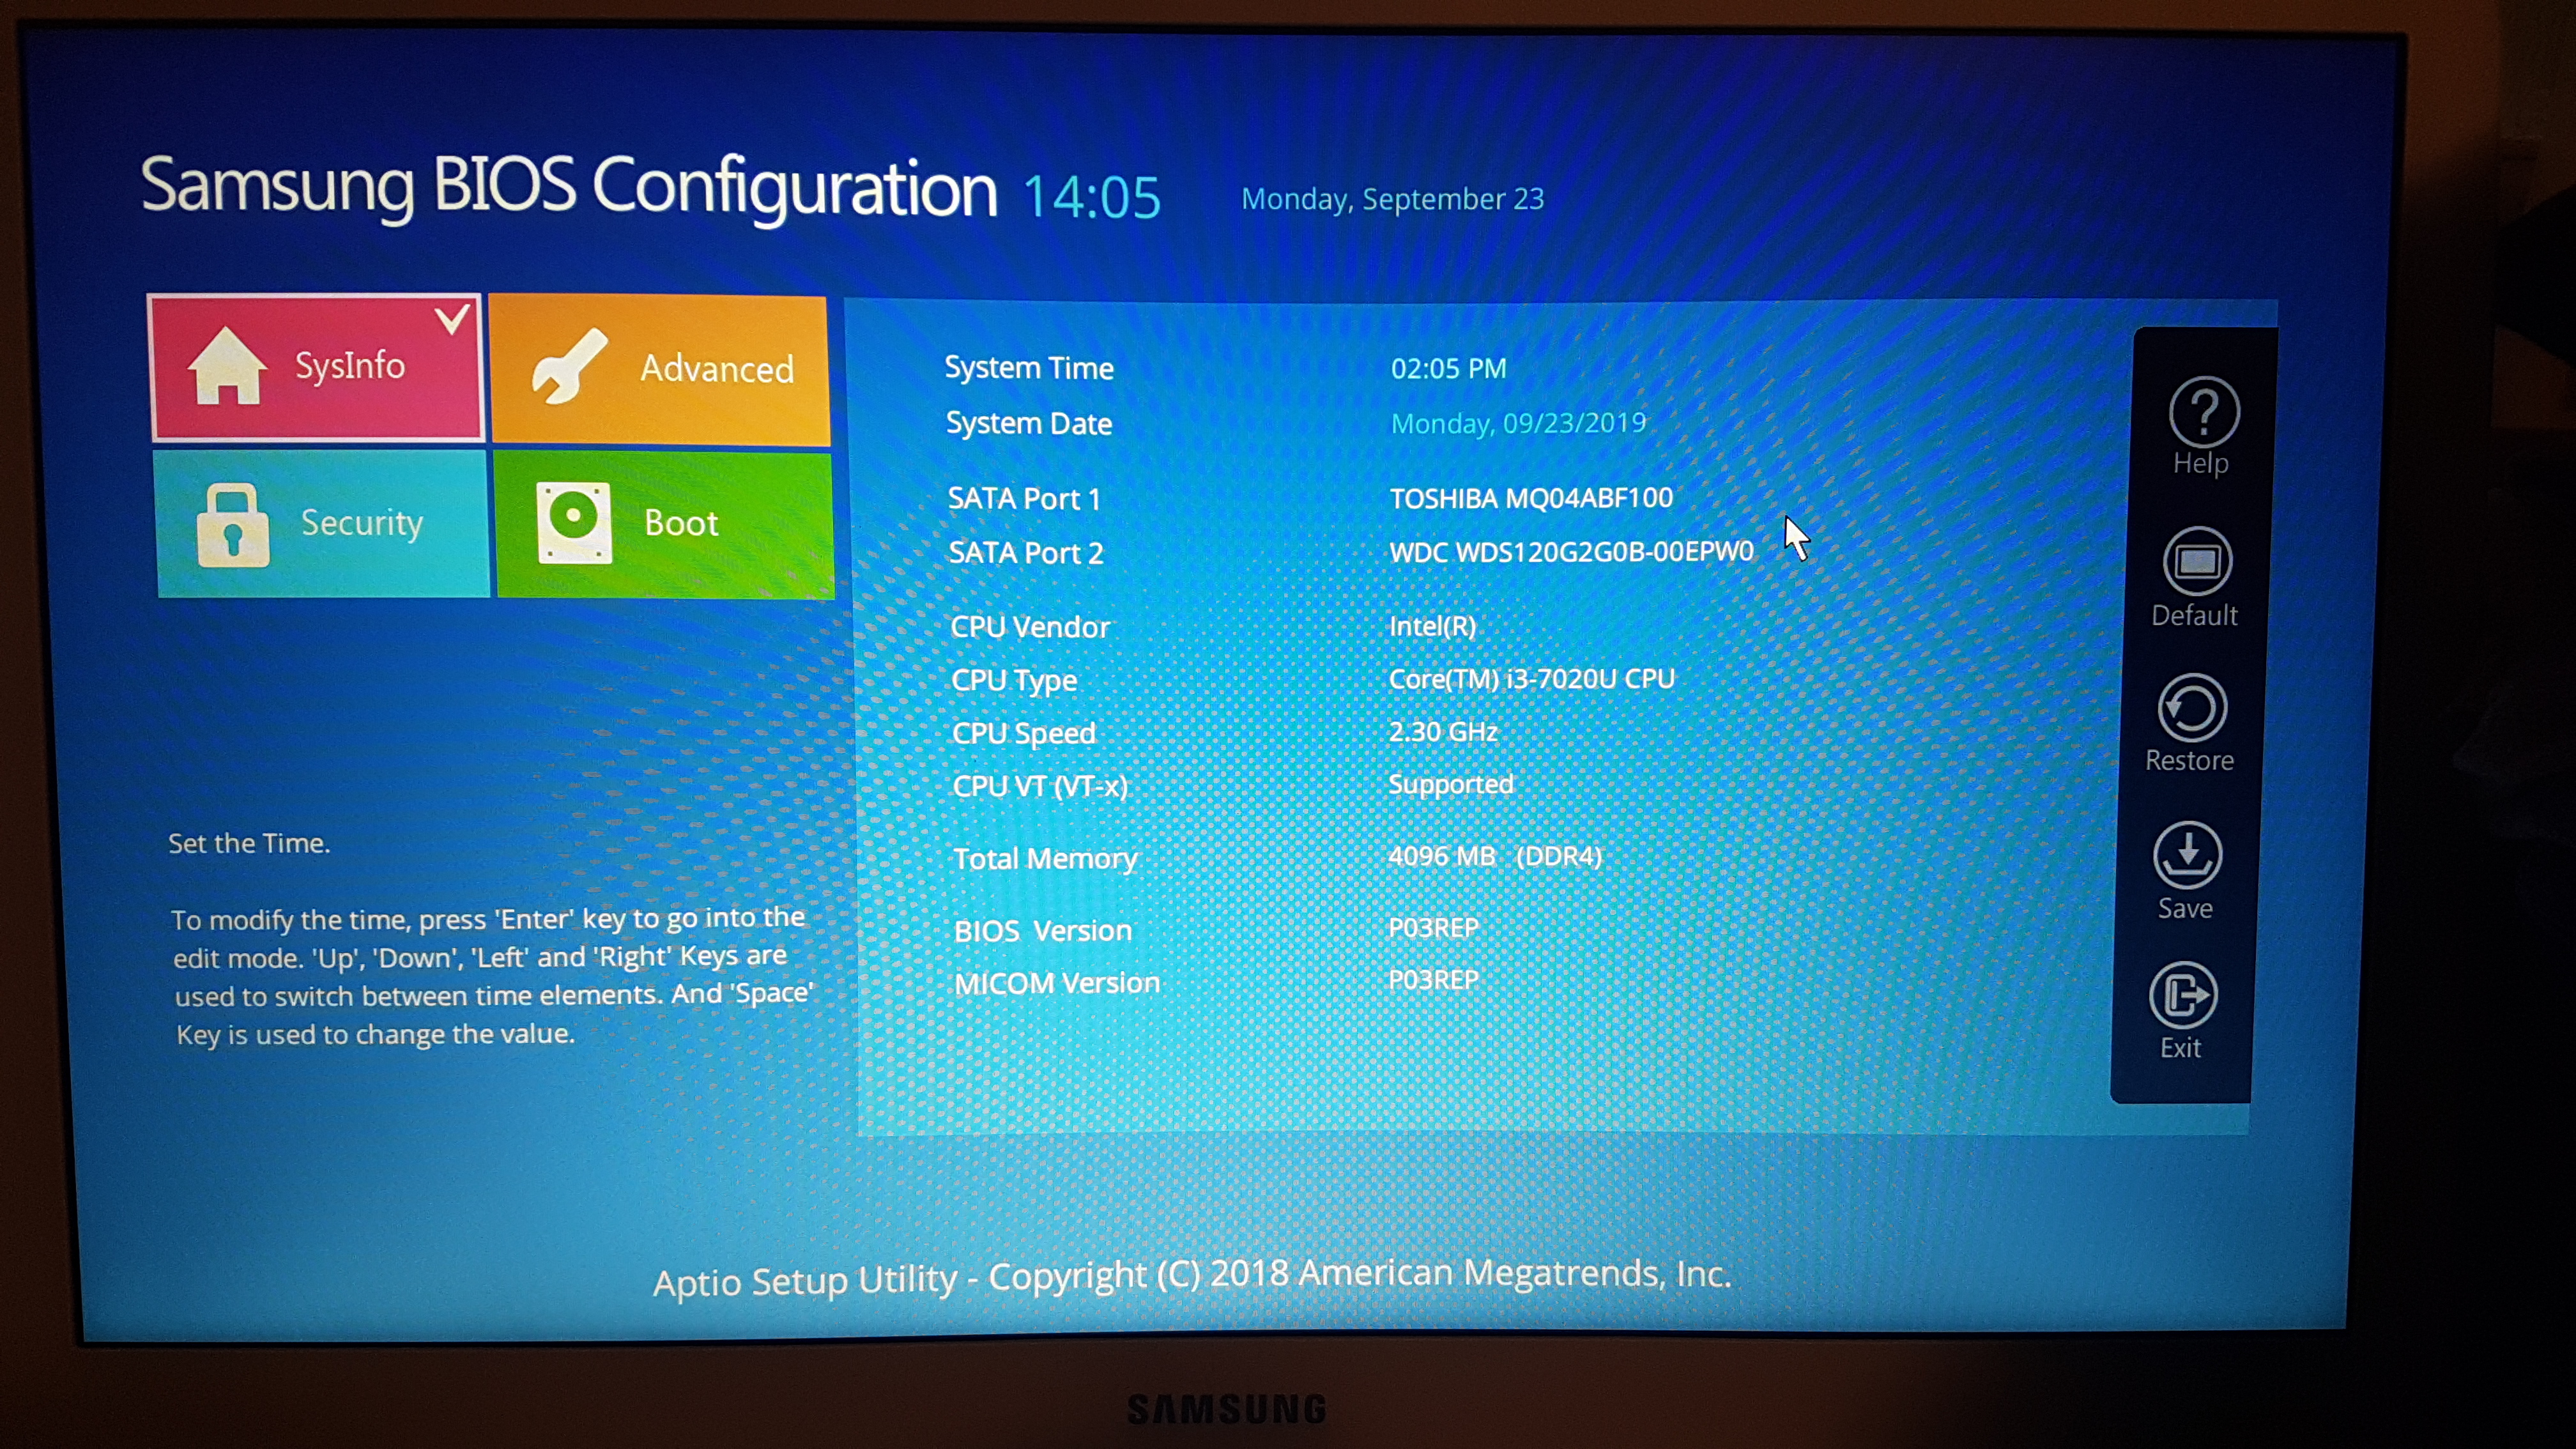
Task: Click the Restore circular arrow icon
Action: click(x=2192, y=709)
